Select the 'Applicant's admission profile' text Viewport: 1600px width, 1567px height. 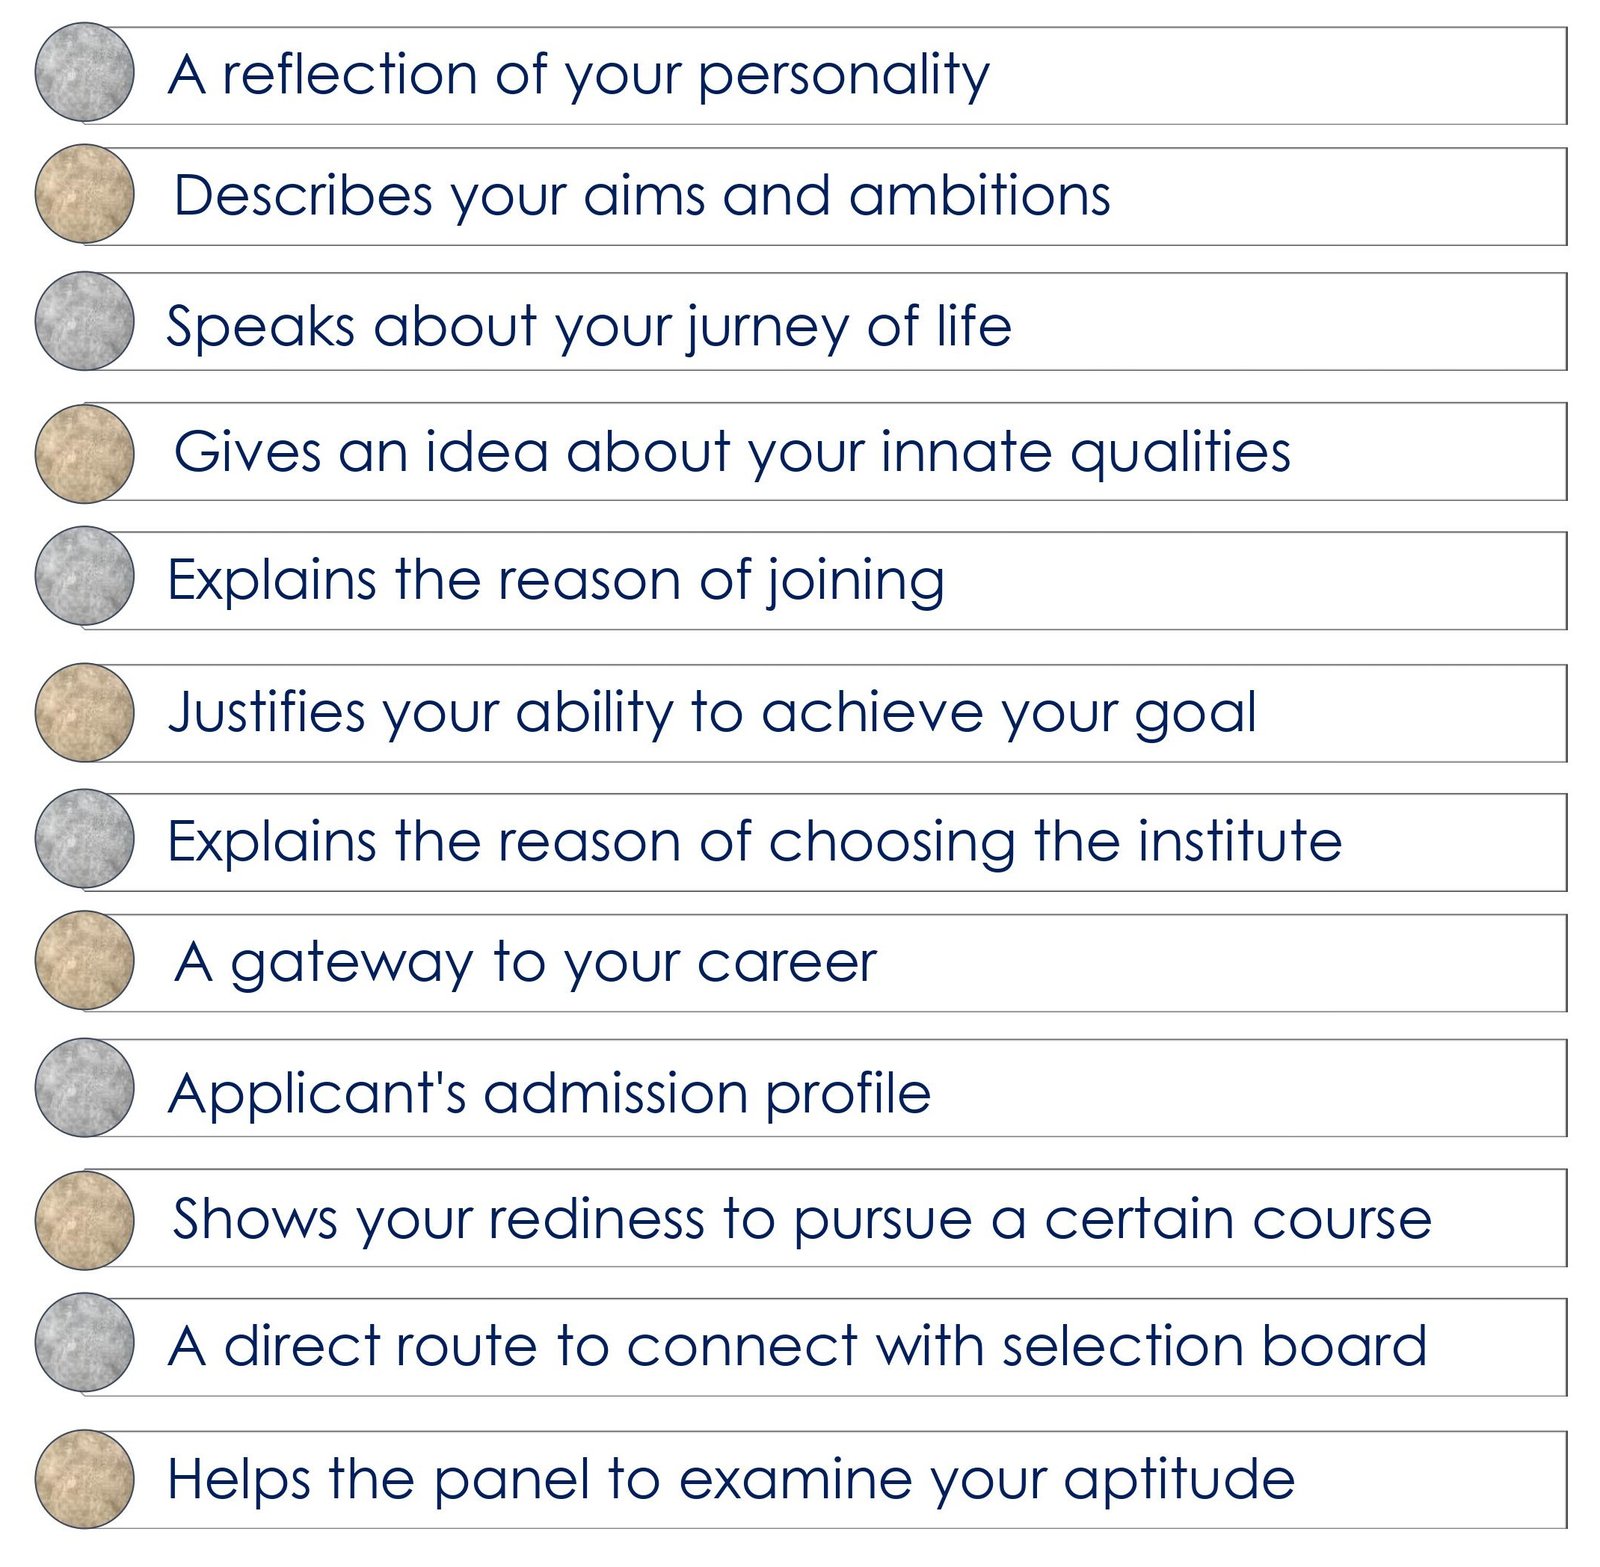(550, 1094)
